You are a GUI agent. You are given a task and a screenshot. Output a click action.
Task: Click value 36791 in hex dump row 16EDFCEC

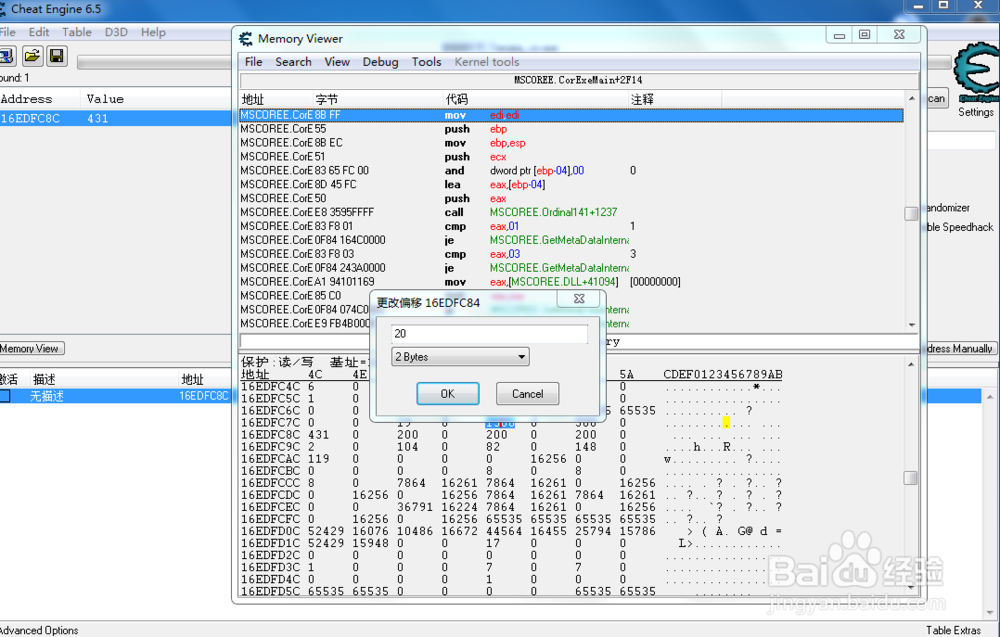click(415, 507)
